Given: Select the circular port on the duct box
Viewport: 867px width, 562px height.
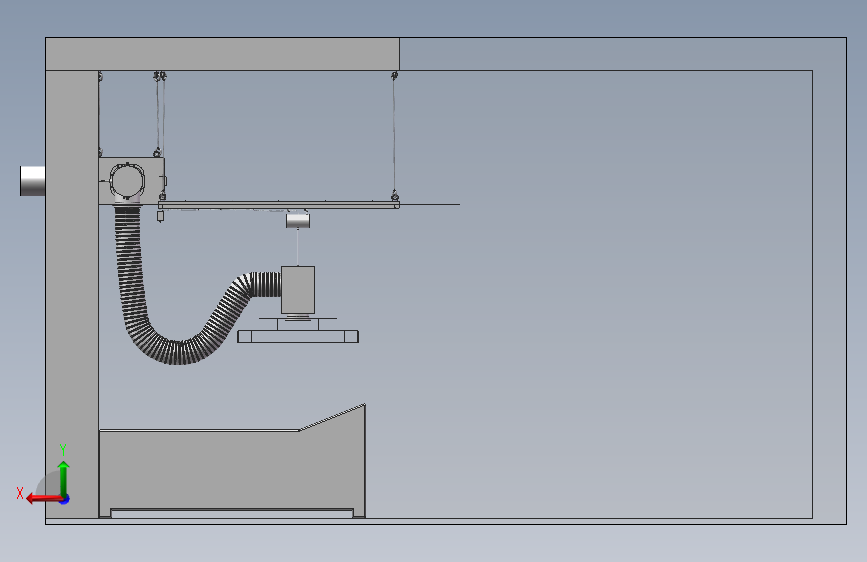Looking at the screenshot, I should tap(127, 180).
